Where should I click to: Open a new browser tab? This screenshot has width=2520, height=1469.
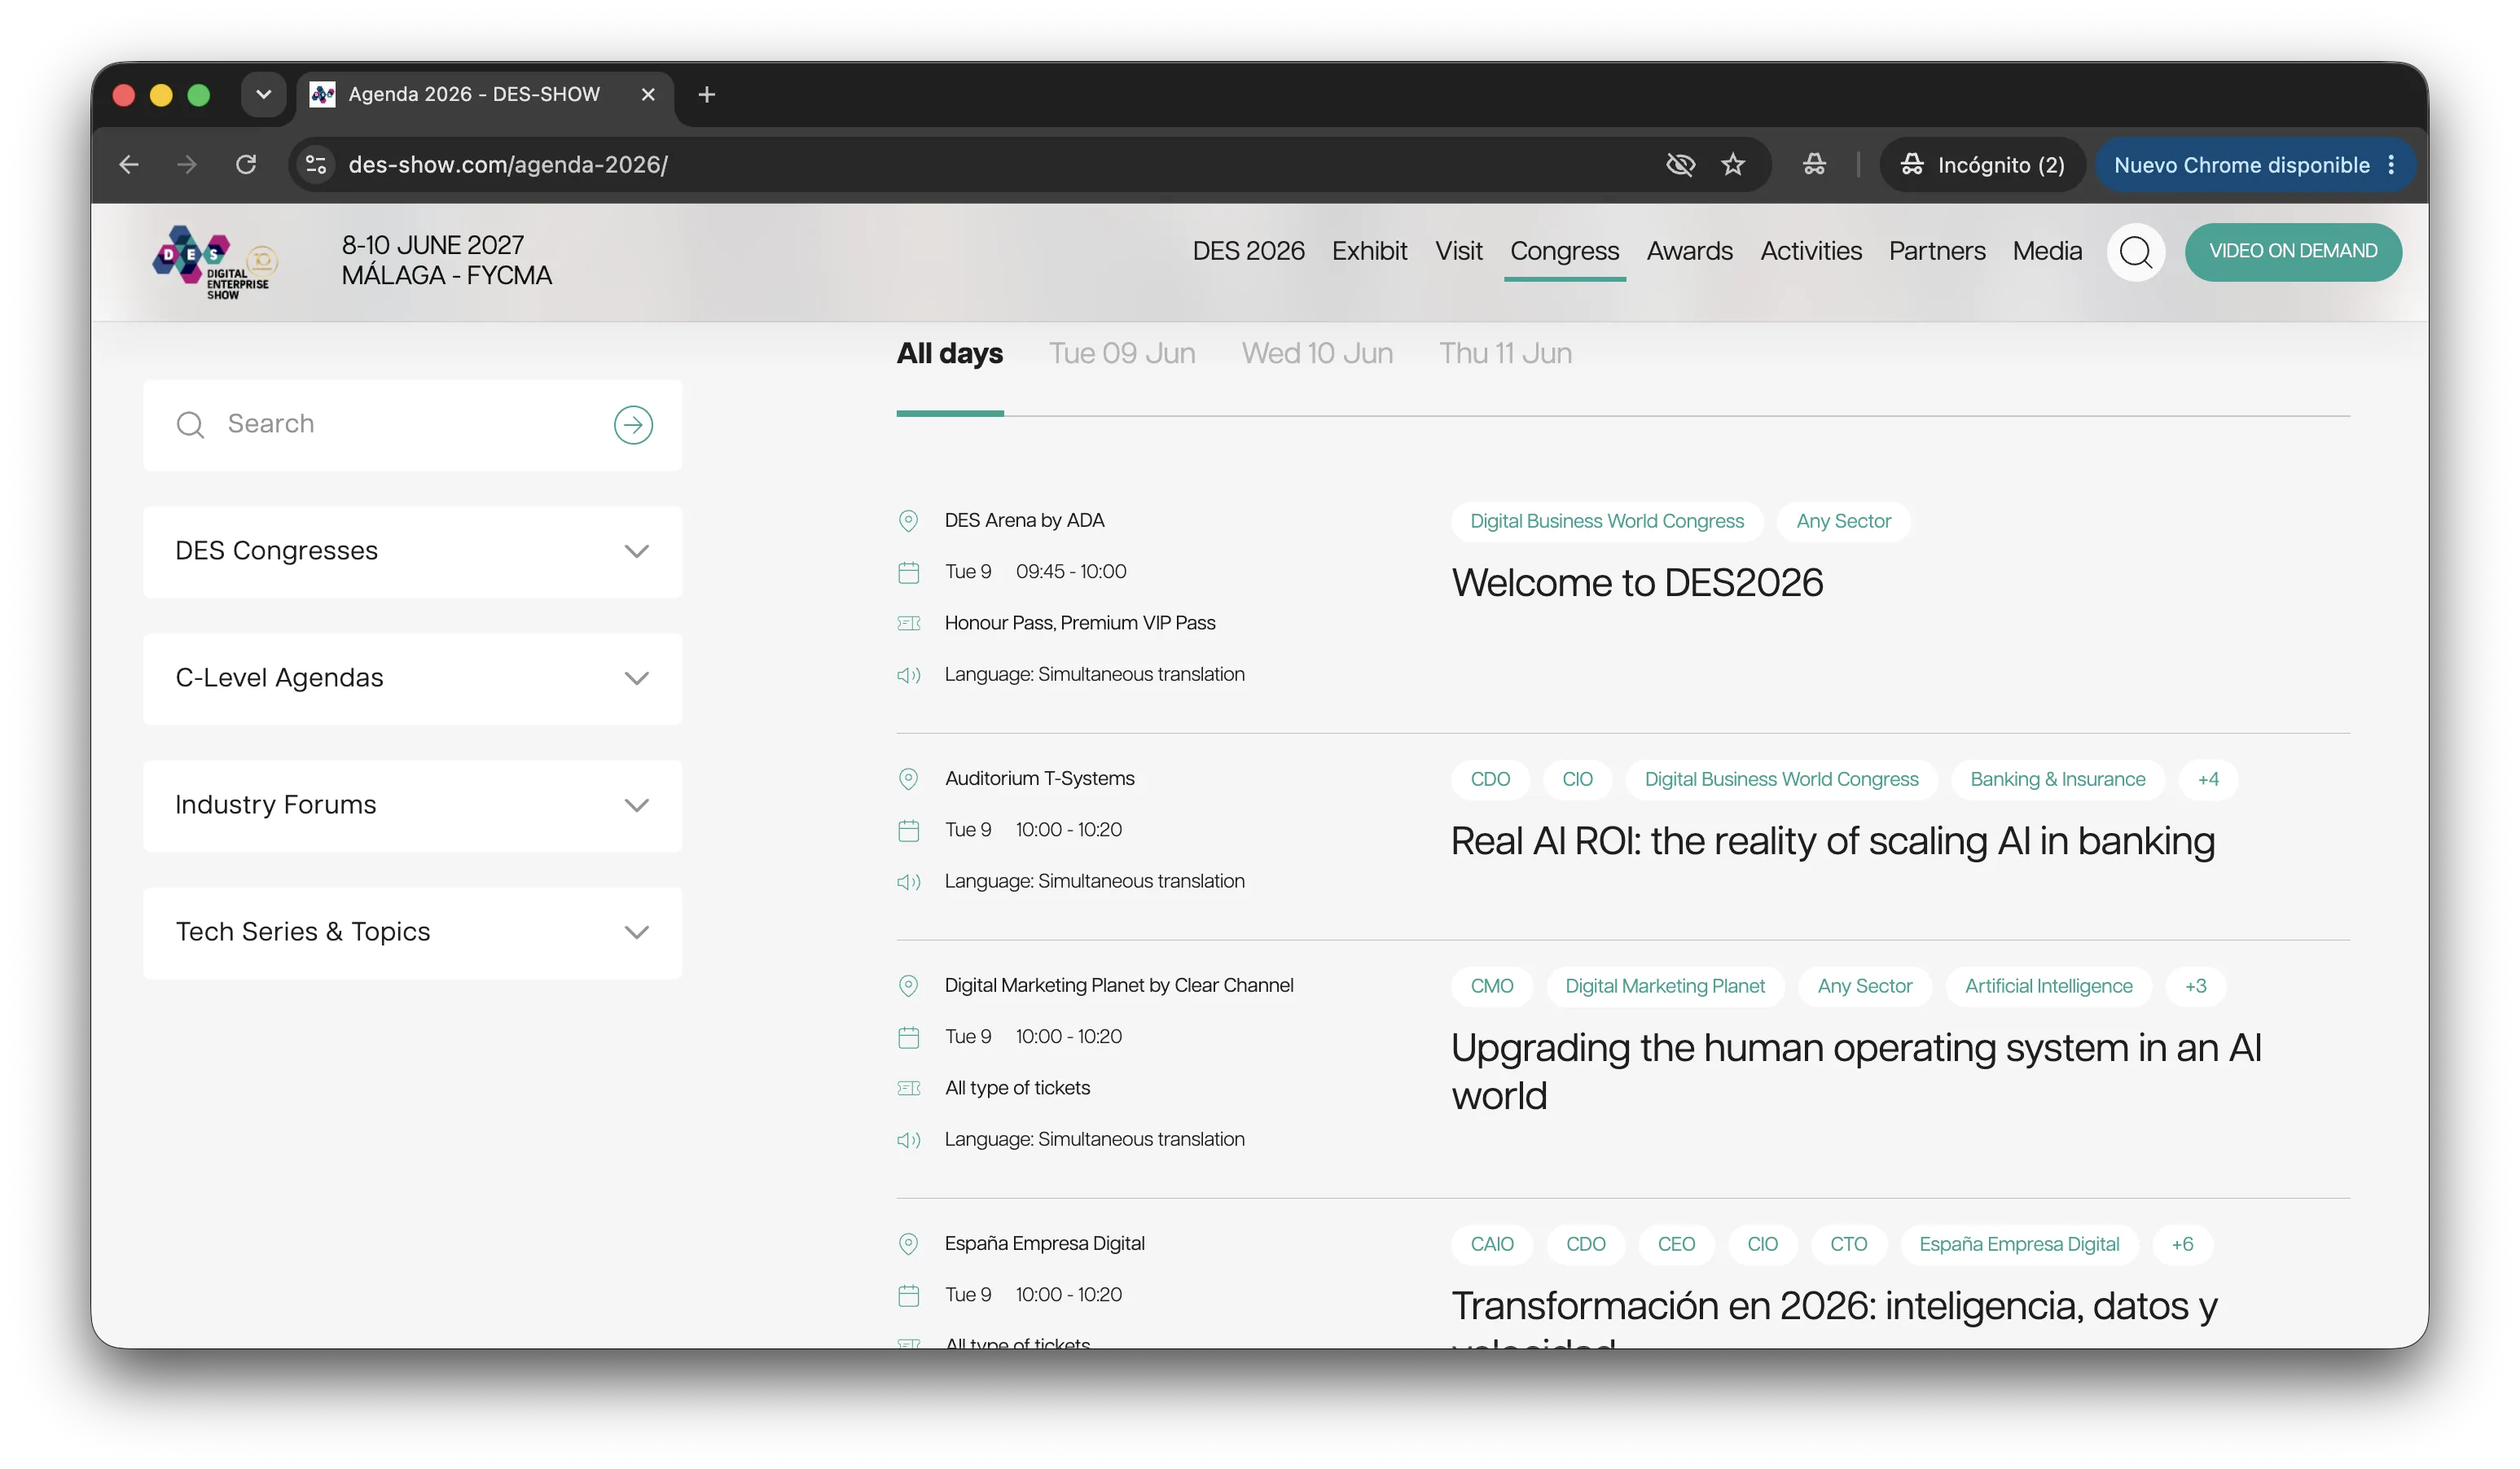(707, 95)
